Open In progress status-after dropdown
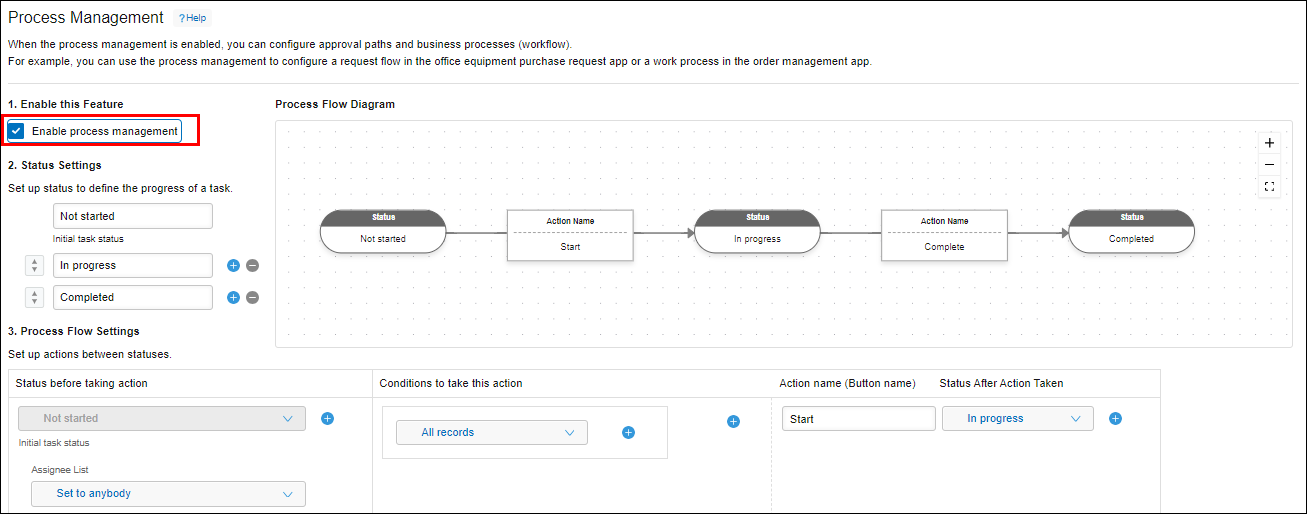This screenshot has height=514, width=1307. pyautogui.click(x=1018, y=419)
